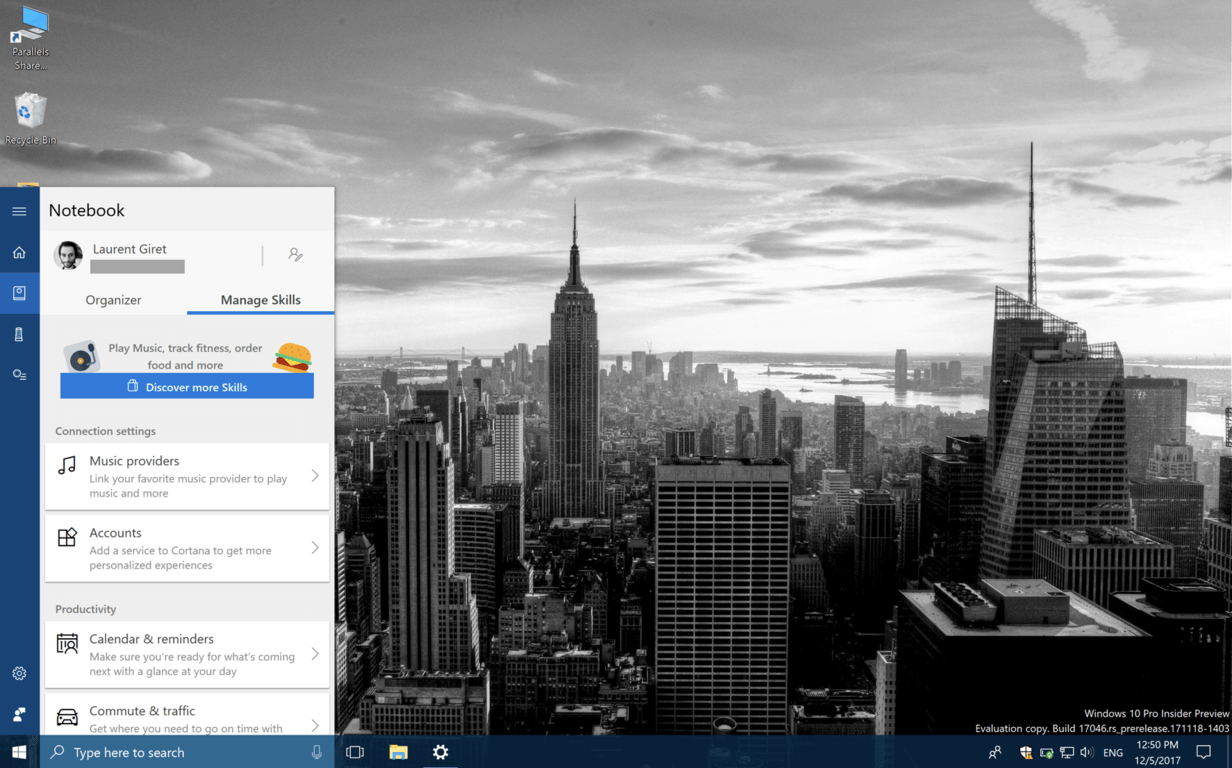This screenshot has height=768, width=1232.
Task: Open Task View from the taskbar
Action: 355,752
